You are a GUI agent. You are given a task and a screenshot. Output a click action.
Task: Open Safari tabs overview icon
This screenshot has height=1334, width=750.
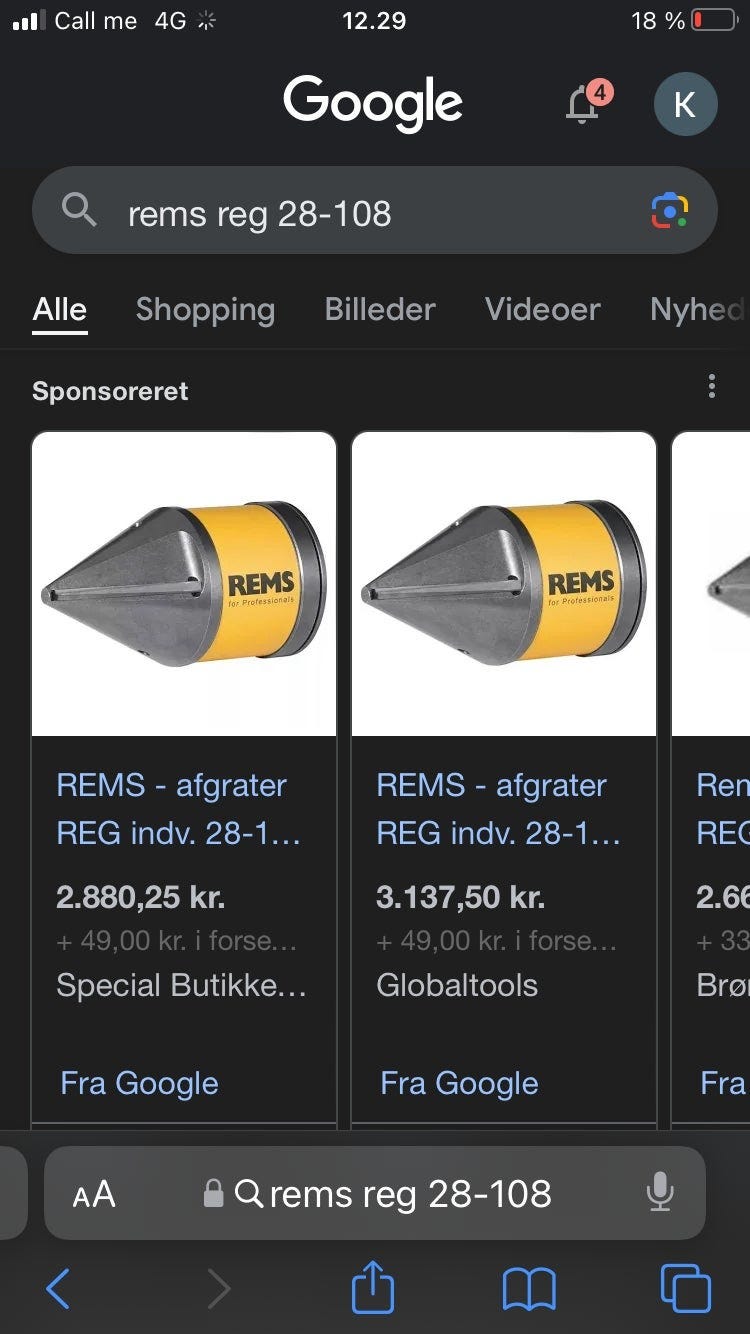(x=685, y=1288)
